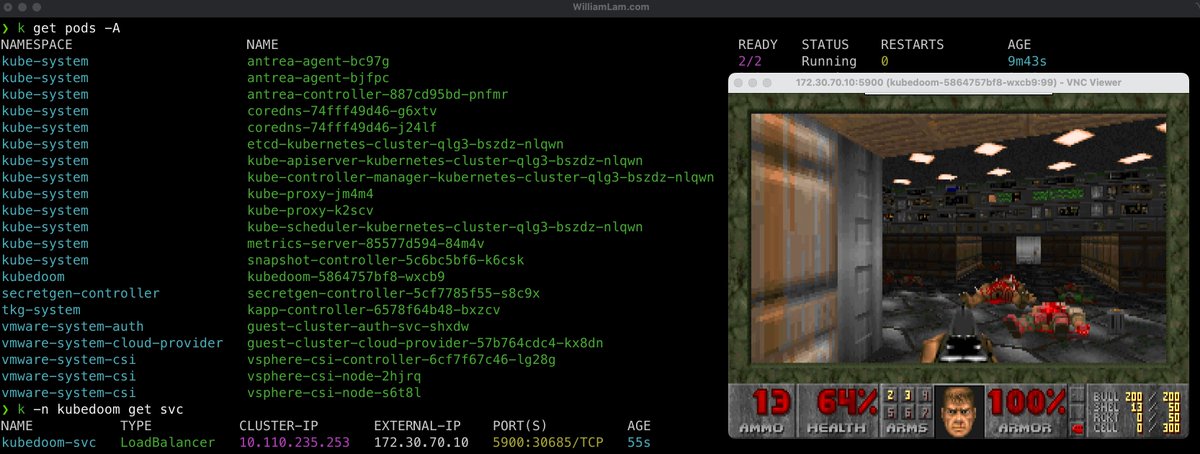1200x454 pixels.
Task: Click pod vsphere-csi-node-s6t8l
Action: [x=333, y=392]
